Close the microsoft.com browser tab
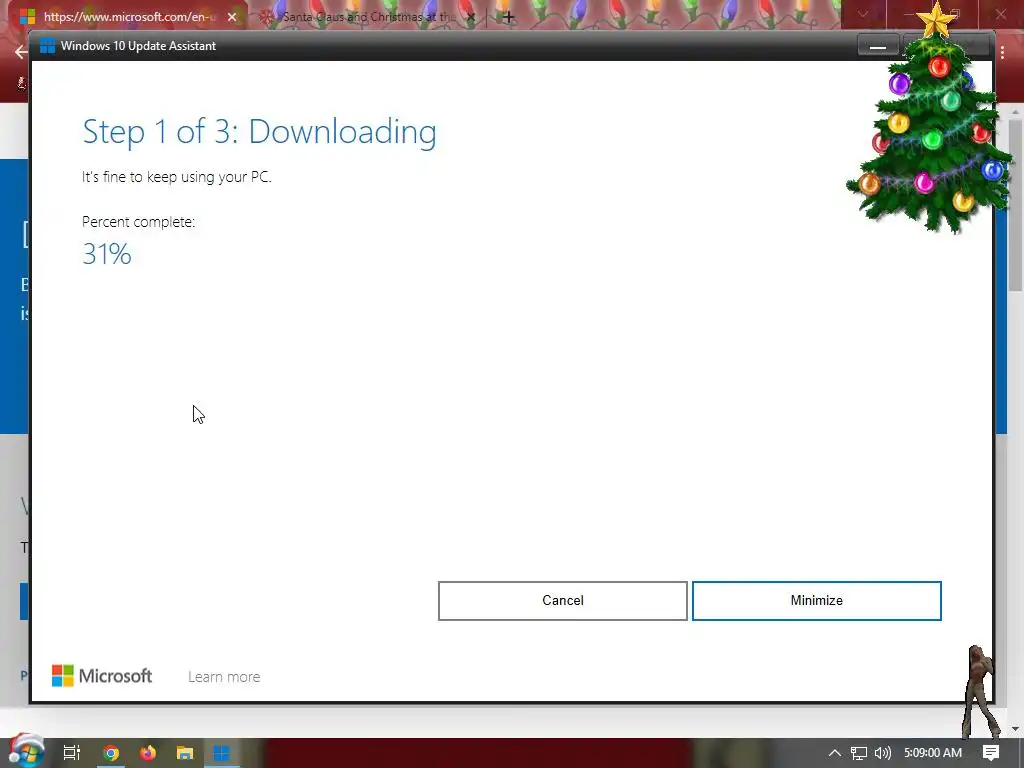Viewport: 1024px width, 768px height. coord(232,17)
